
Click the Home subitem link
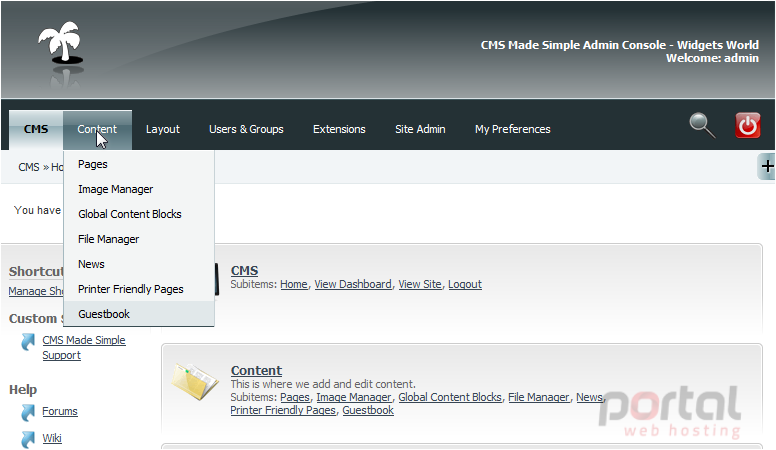click(294, 285)
